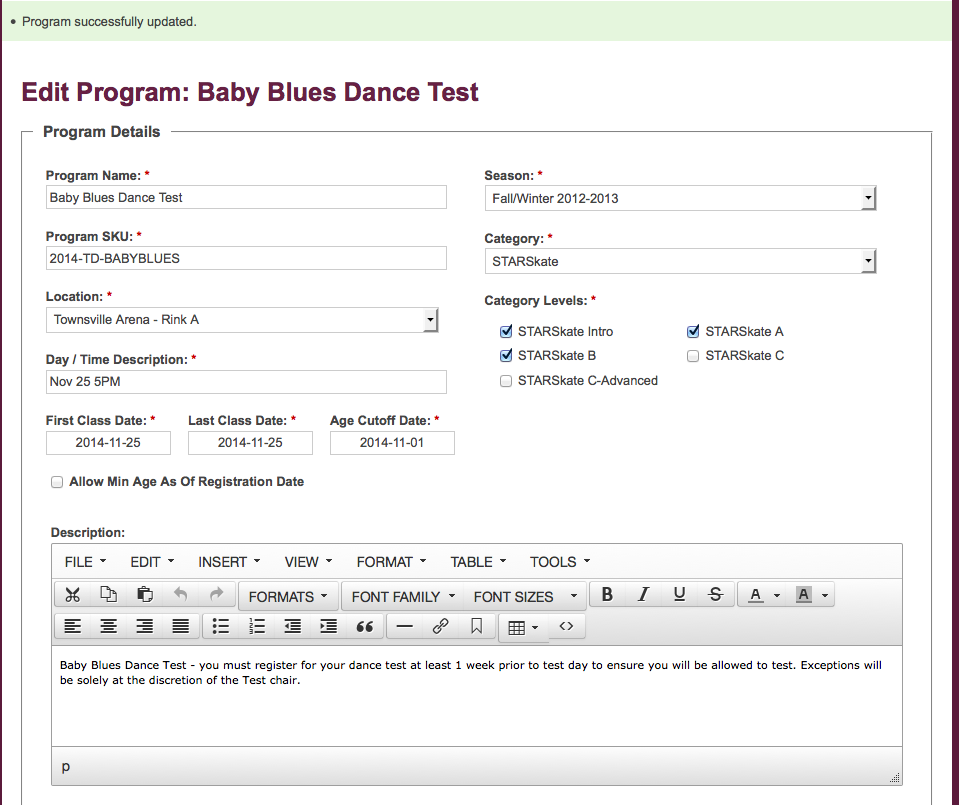Apply blockquote formatting
The height and width of the screenshot is (805, 959).
(365, 626)
